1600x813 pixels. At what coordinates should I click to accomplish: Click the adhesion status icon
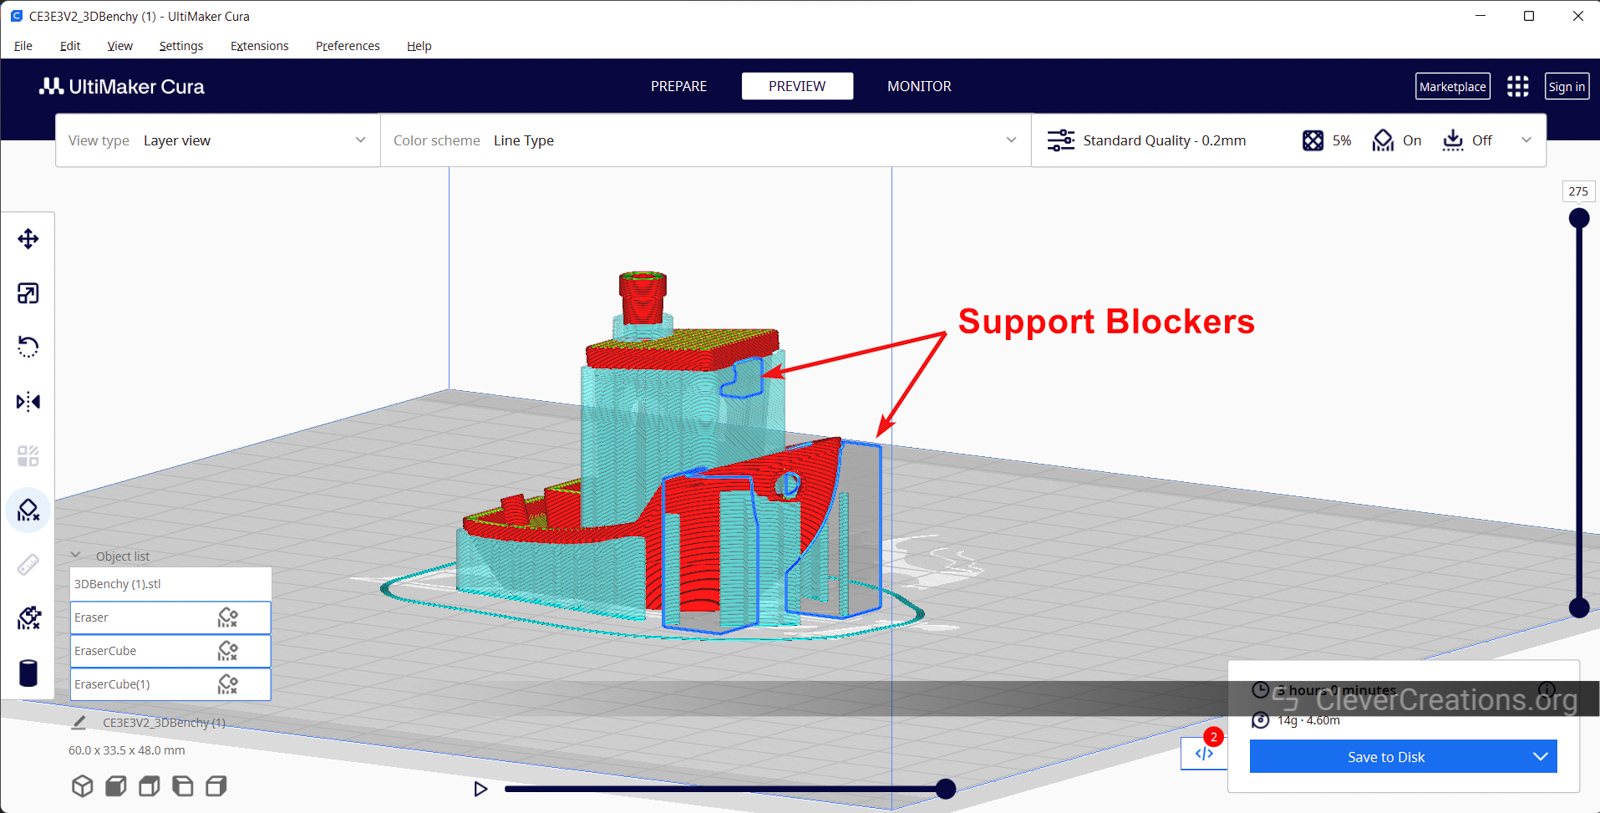(1453, 140)
